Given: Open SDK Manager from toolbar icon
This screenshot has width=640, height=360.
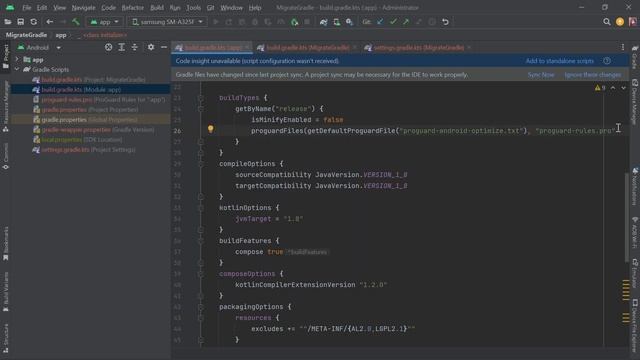Looking at the screenshot, I should click(x=349, y=22).
